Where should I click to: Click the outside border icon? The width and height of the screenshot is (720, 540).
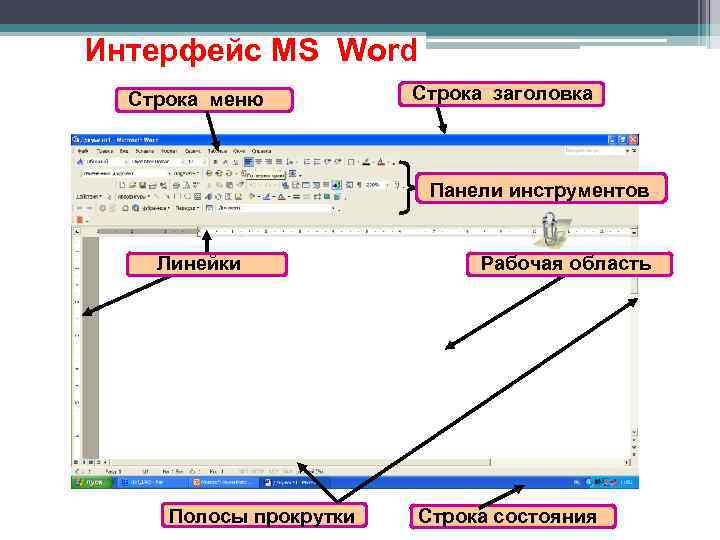(x=351, y=162)
